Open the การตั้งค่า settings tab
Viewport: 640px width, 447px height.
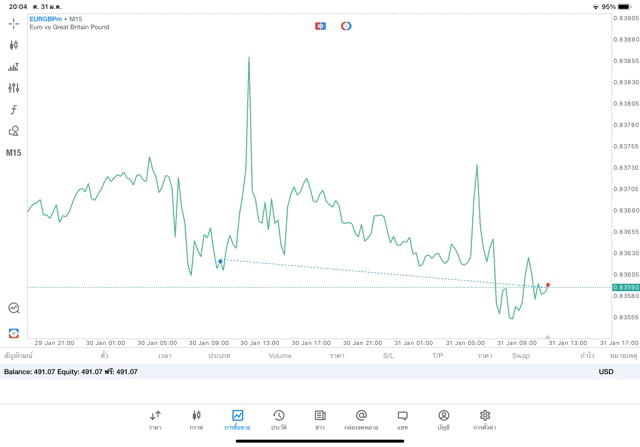(485, 419)
